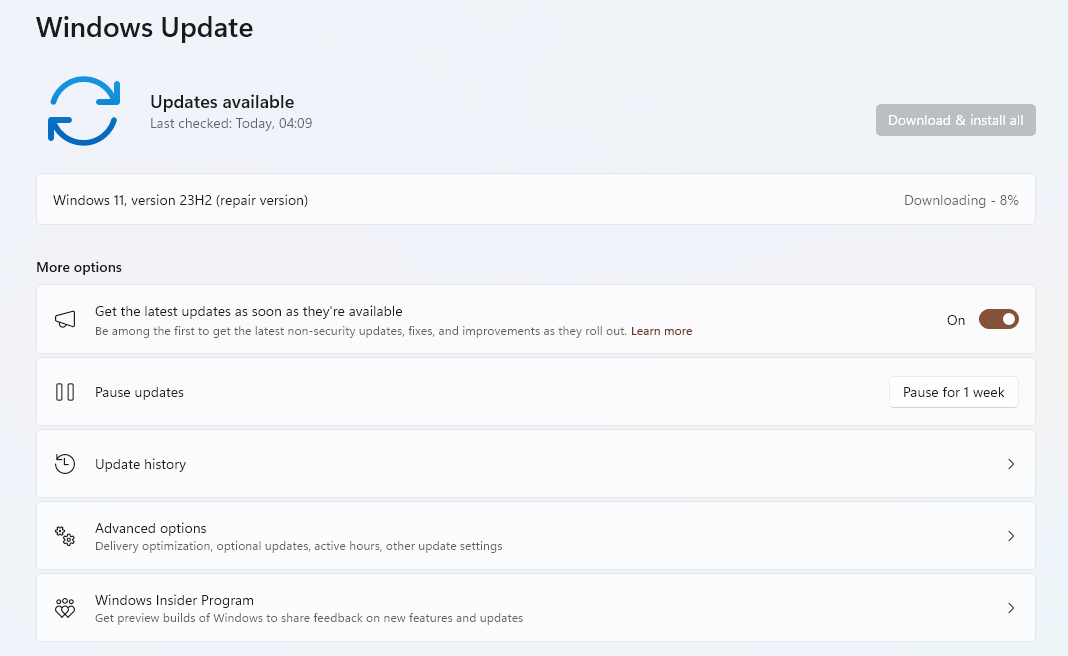Screen dimensions: 1068x656
Task: Click the Pause for 1 week button
Action: [953, 392]
